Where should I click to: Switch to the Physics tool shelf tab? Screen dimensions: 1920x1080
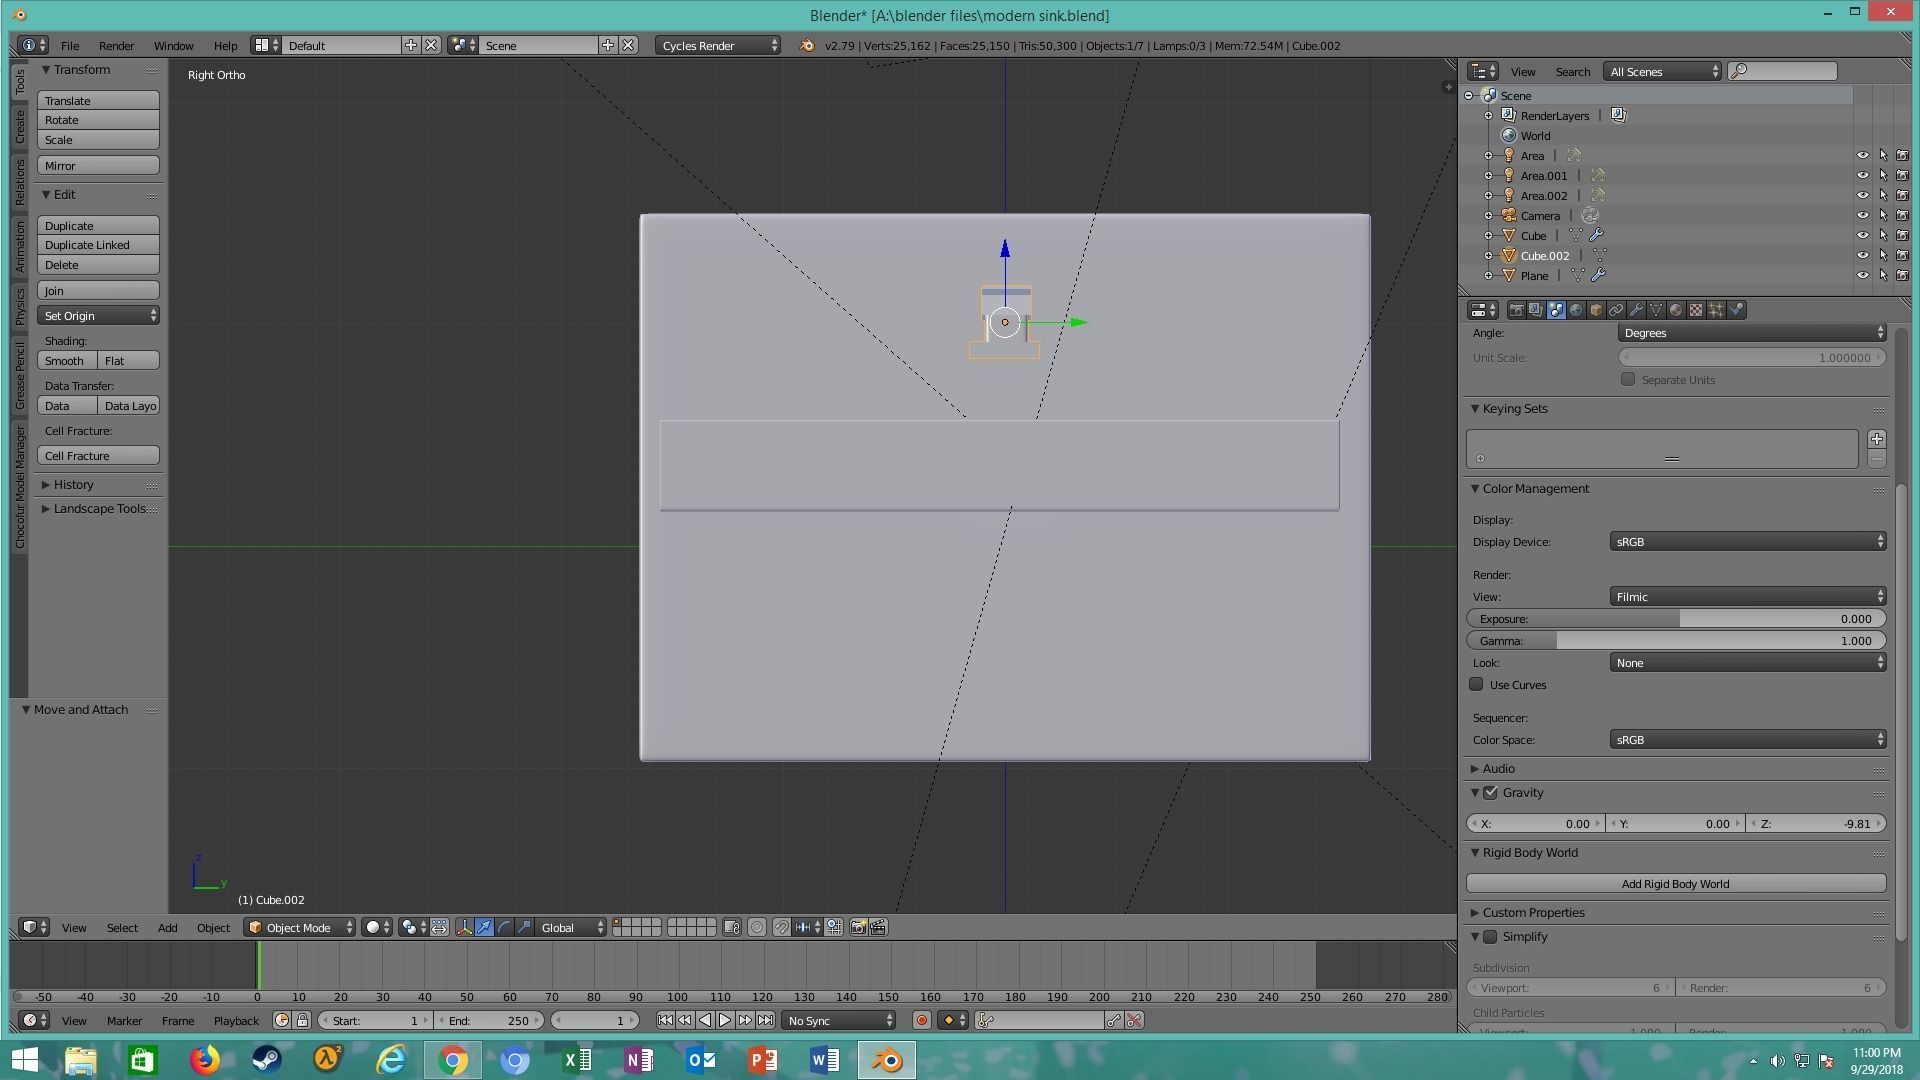pyautogui.click(x=19, y=307)
